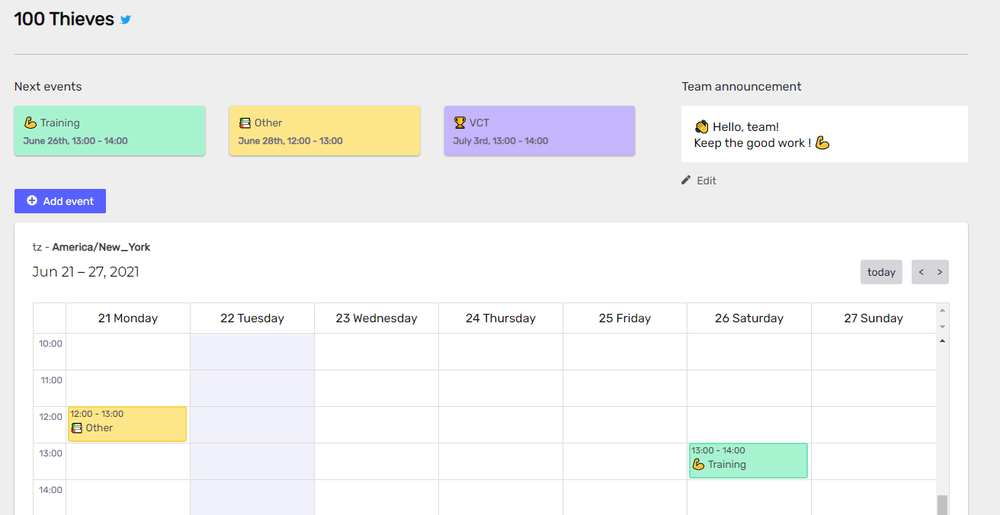The width and height of the screenshot is (1000, 515).
Task: Click the 14:00 time slot label
Action: 50,490
